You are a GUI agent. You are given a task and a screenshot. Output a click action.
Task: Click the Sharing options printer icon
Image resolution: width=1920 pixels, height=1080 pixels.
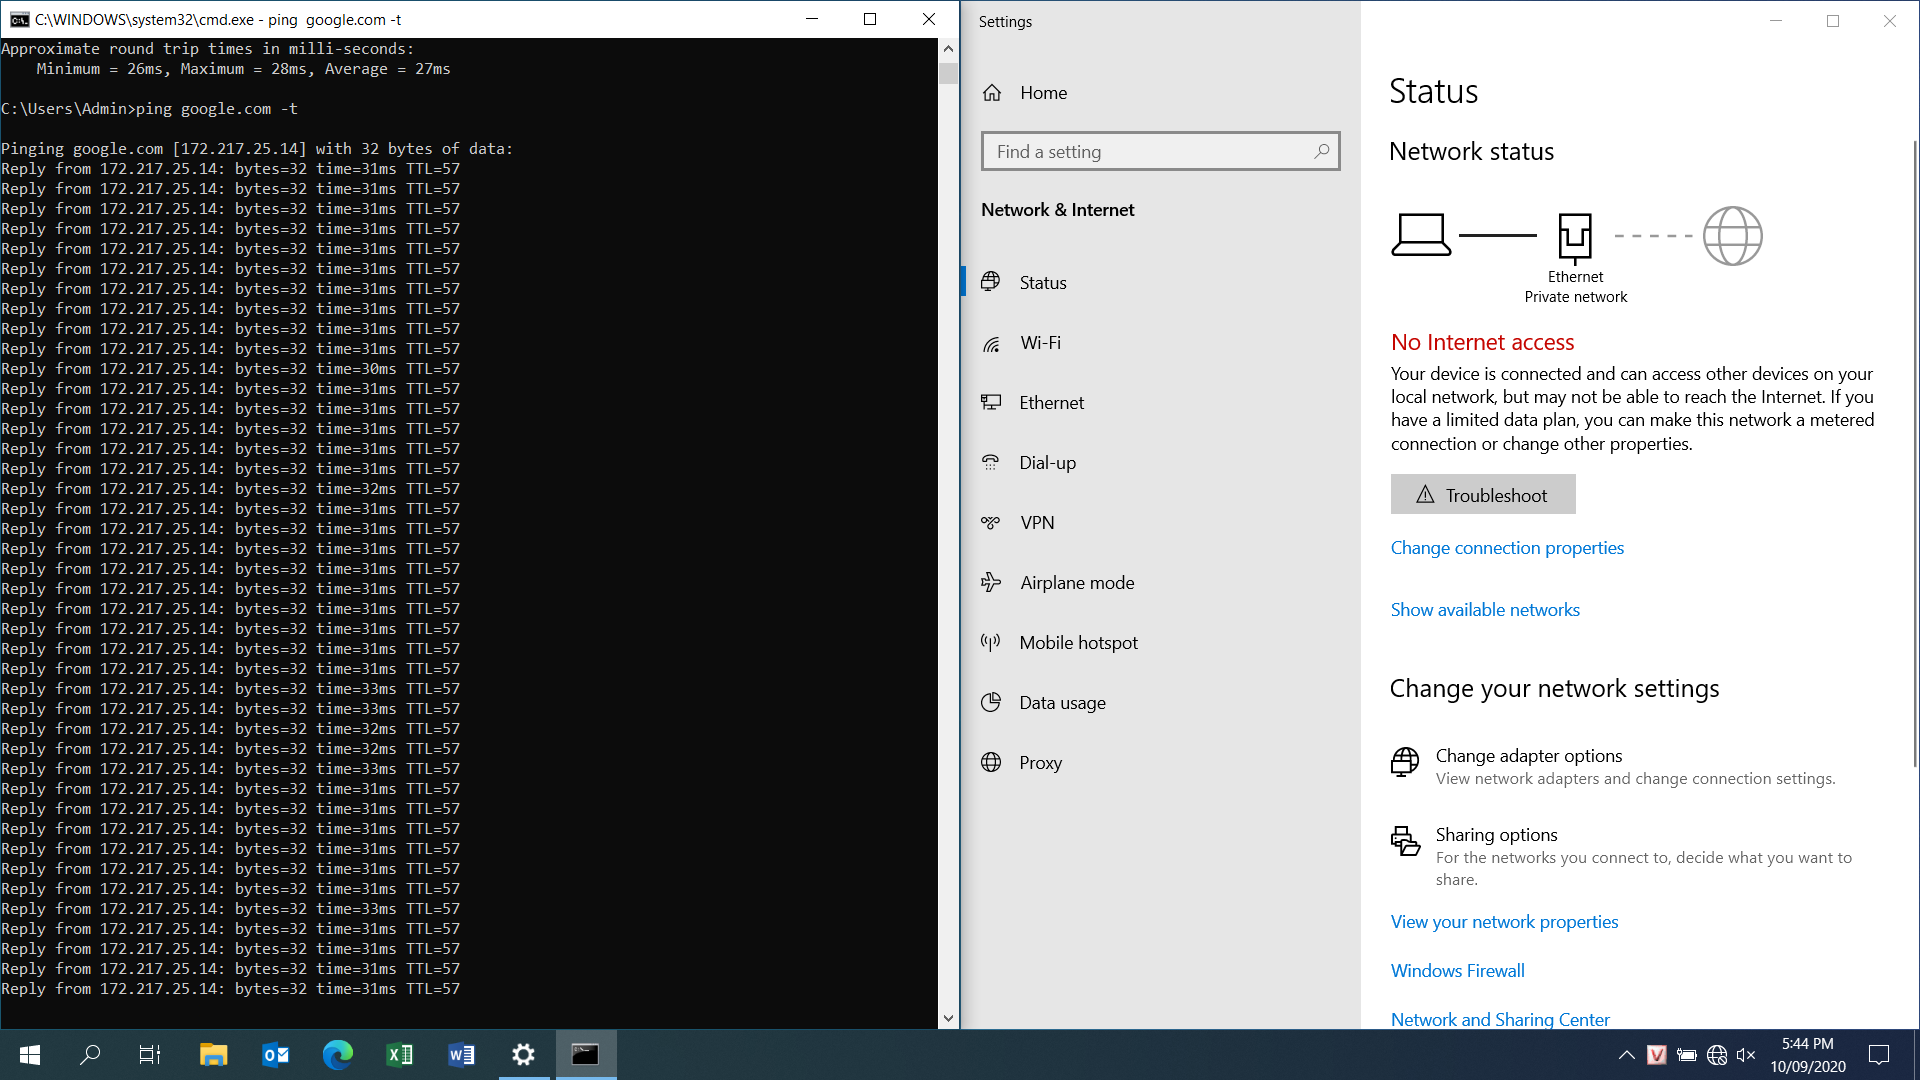[x=1405, y=841]
